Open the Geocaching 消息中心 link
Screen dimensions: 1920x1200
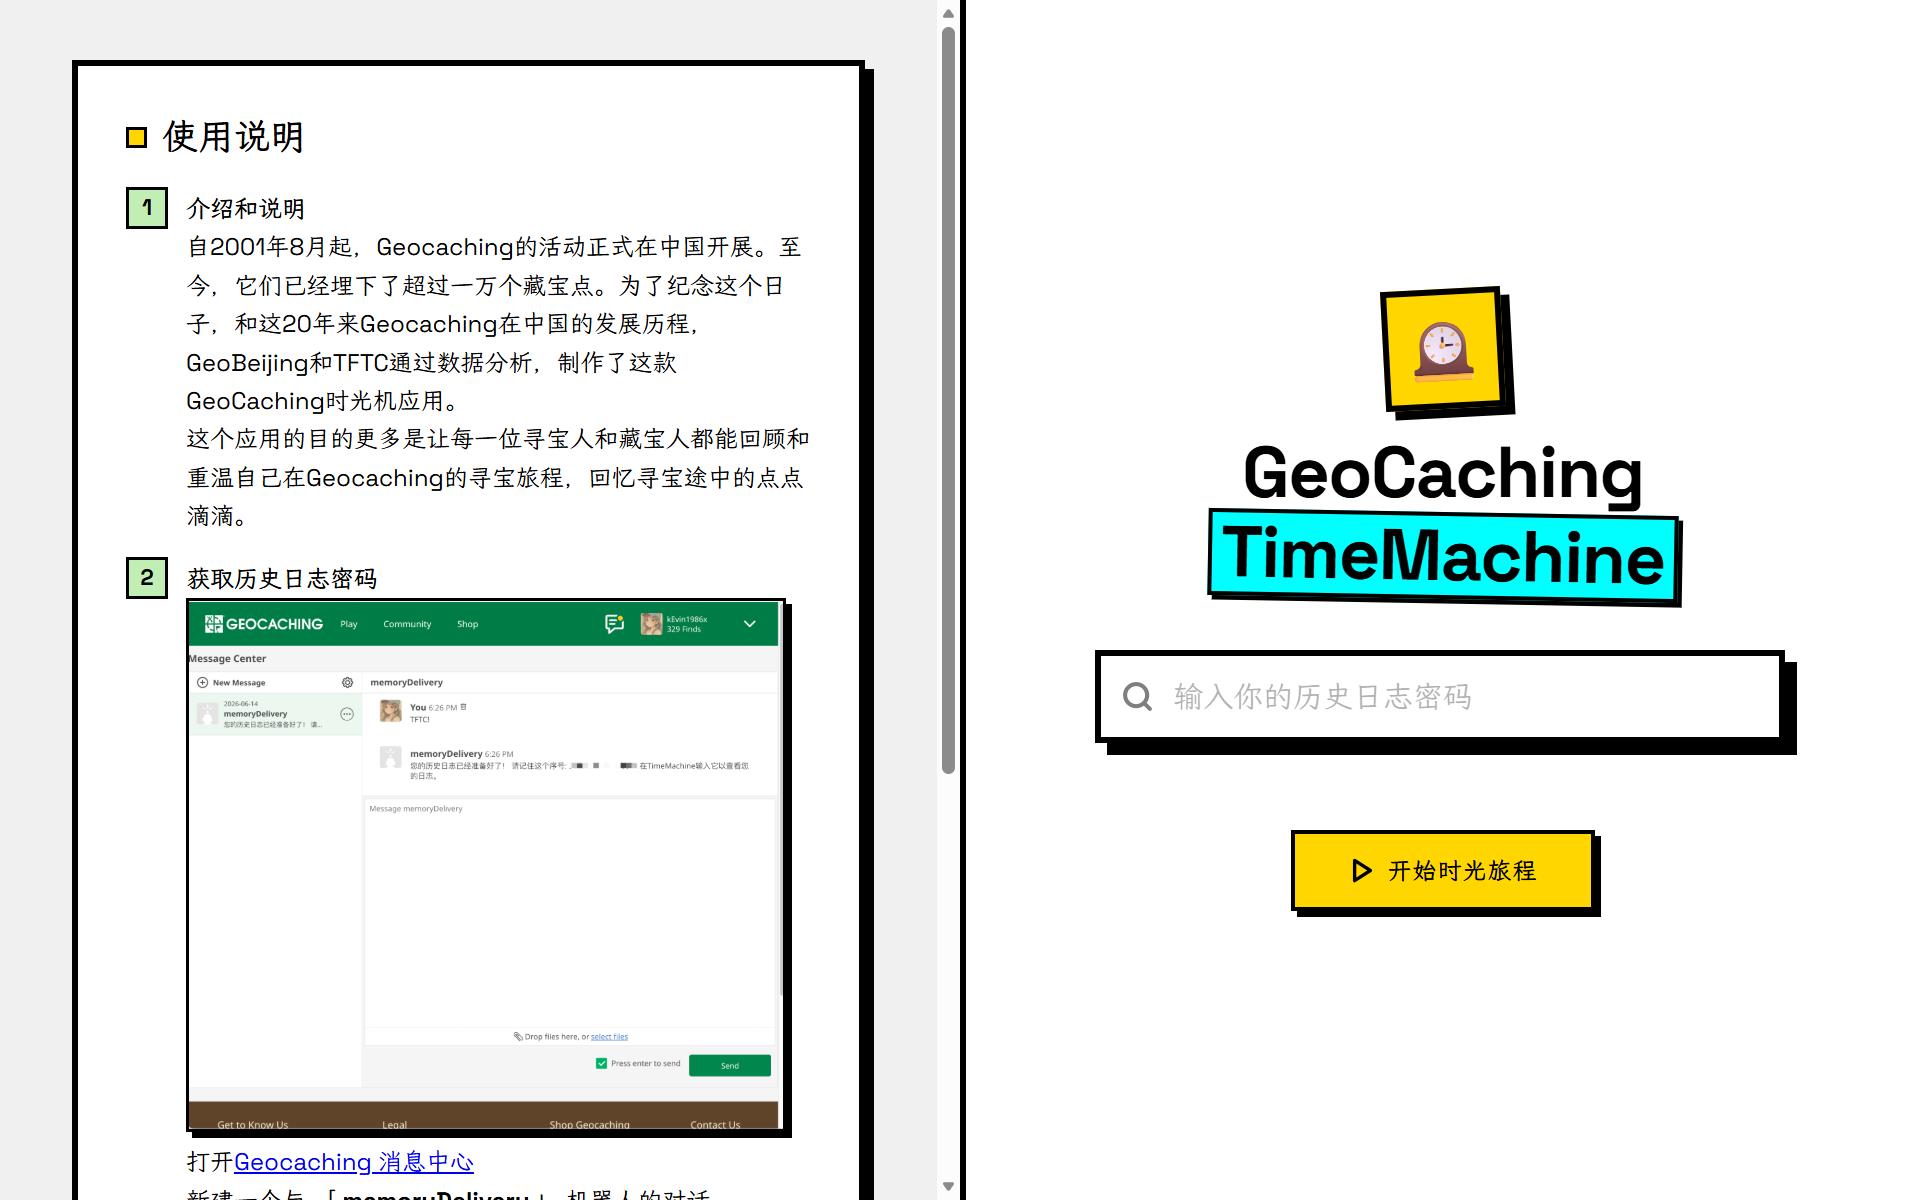tap(353, 1162)
